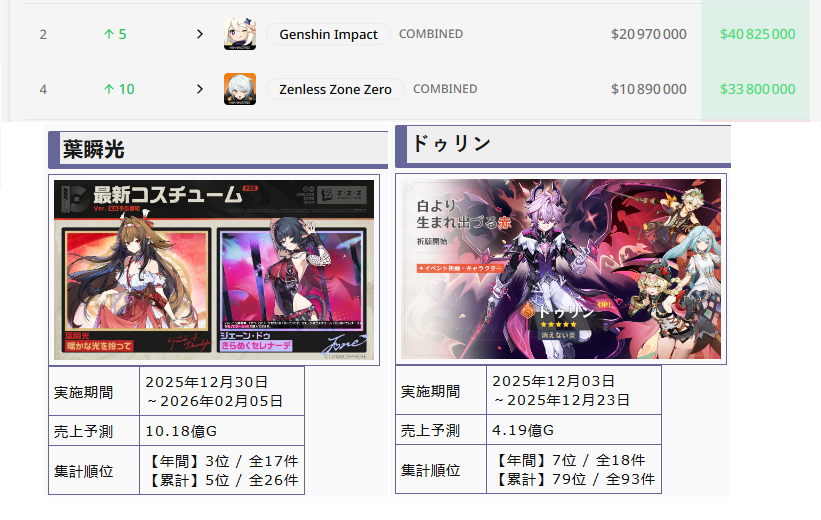Expand the Zenless Zone Zero row chevron
821x520 pixels.
pos(199,89)
